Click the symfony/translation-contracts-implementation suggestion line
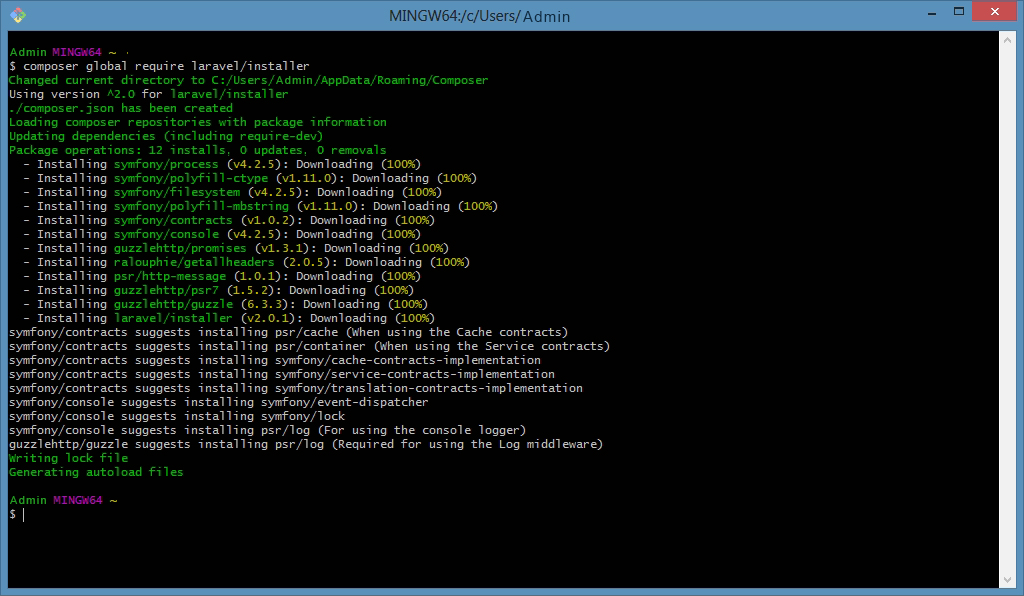 tap(296, 389)
